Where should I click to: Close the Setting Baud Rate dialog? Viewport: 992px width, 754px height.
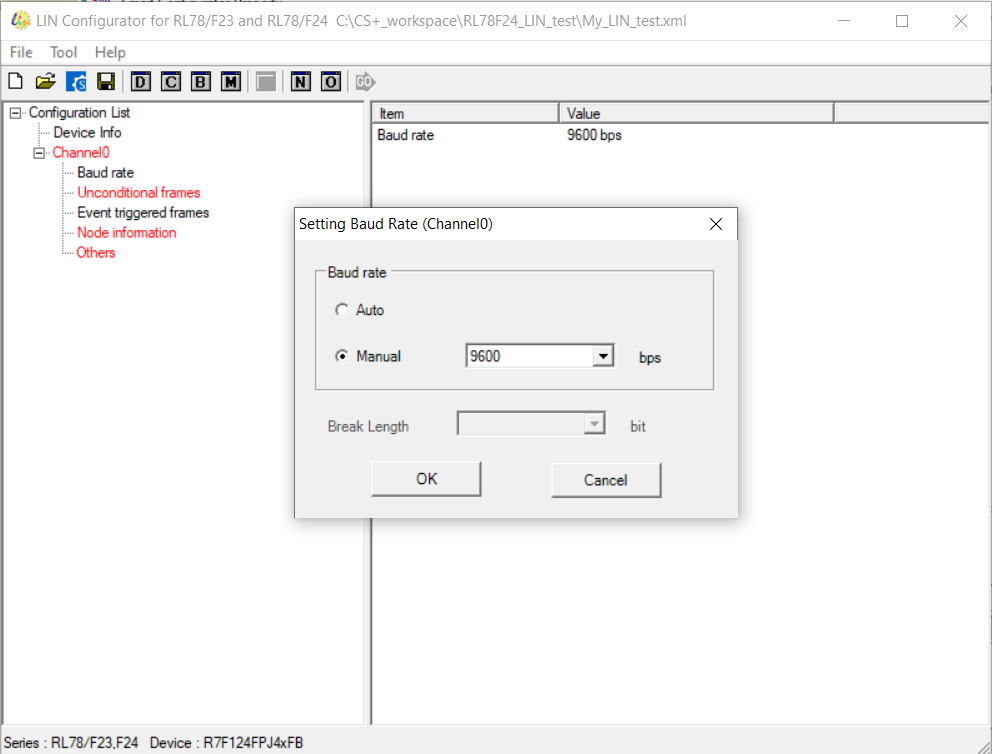(x=716, y=224)
